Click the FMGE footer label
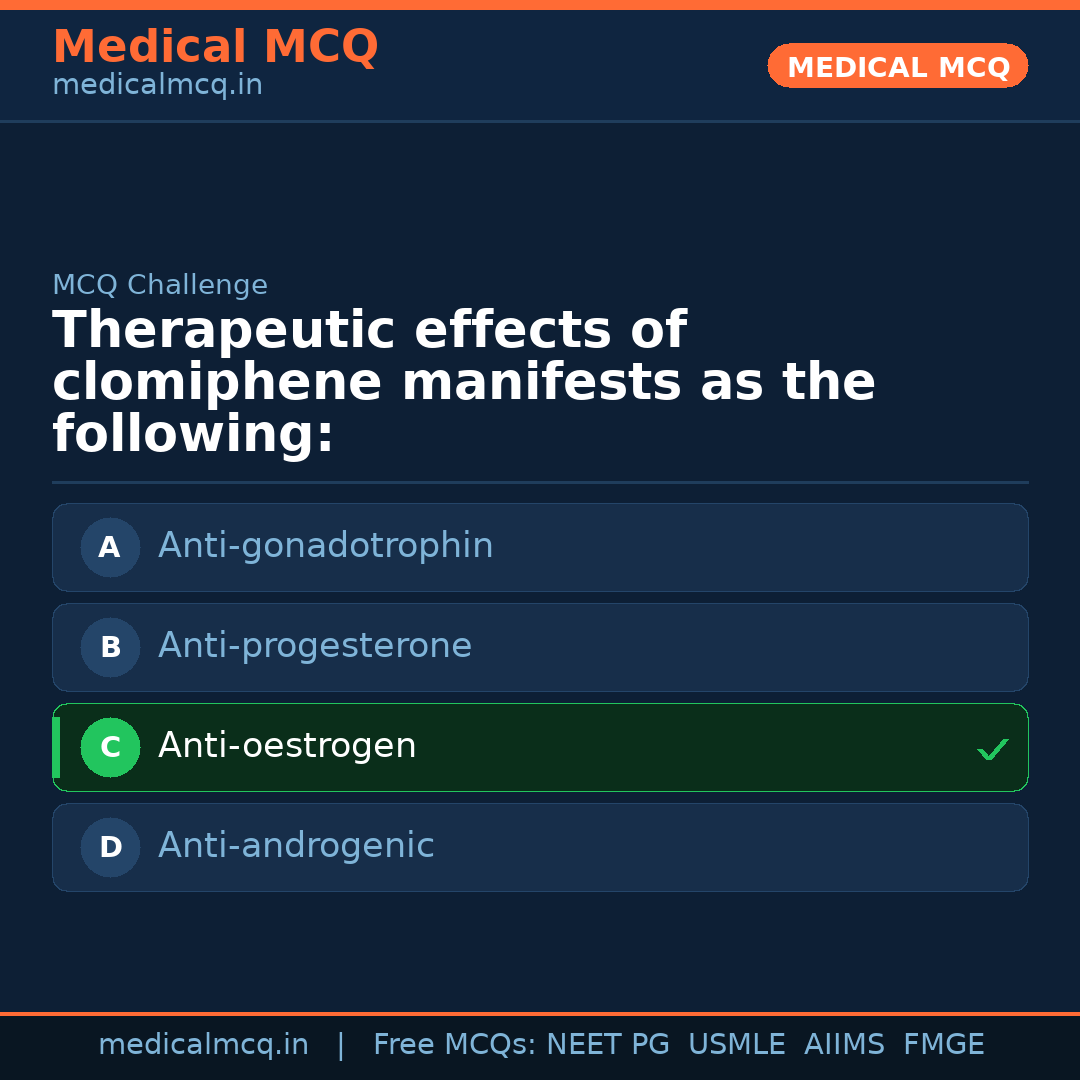This screenshot has width=1080, height=1080. (943, 1045)
